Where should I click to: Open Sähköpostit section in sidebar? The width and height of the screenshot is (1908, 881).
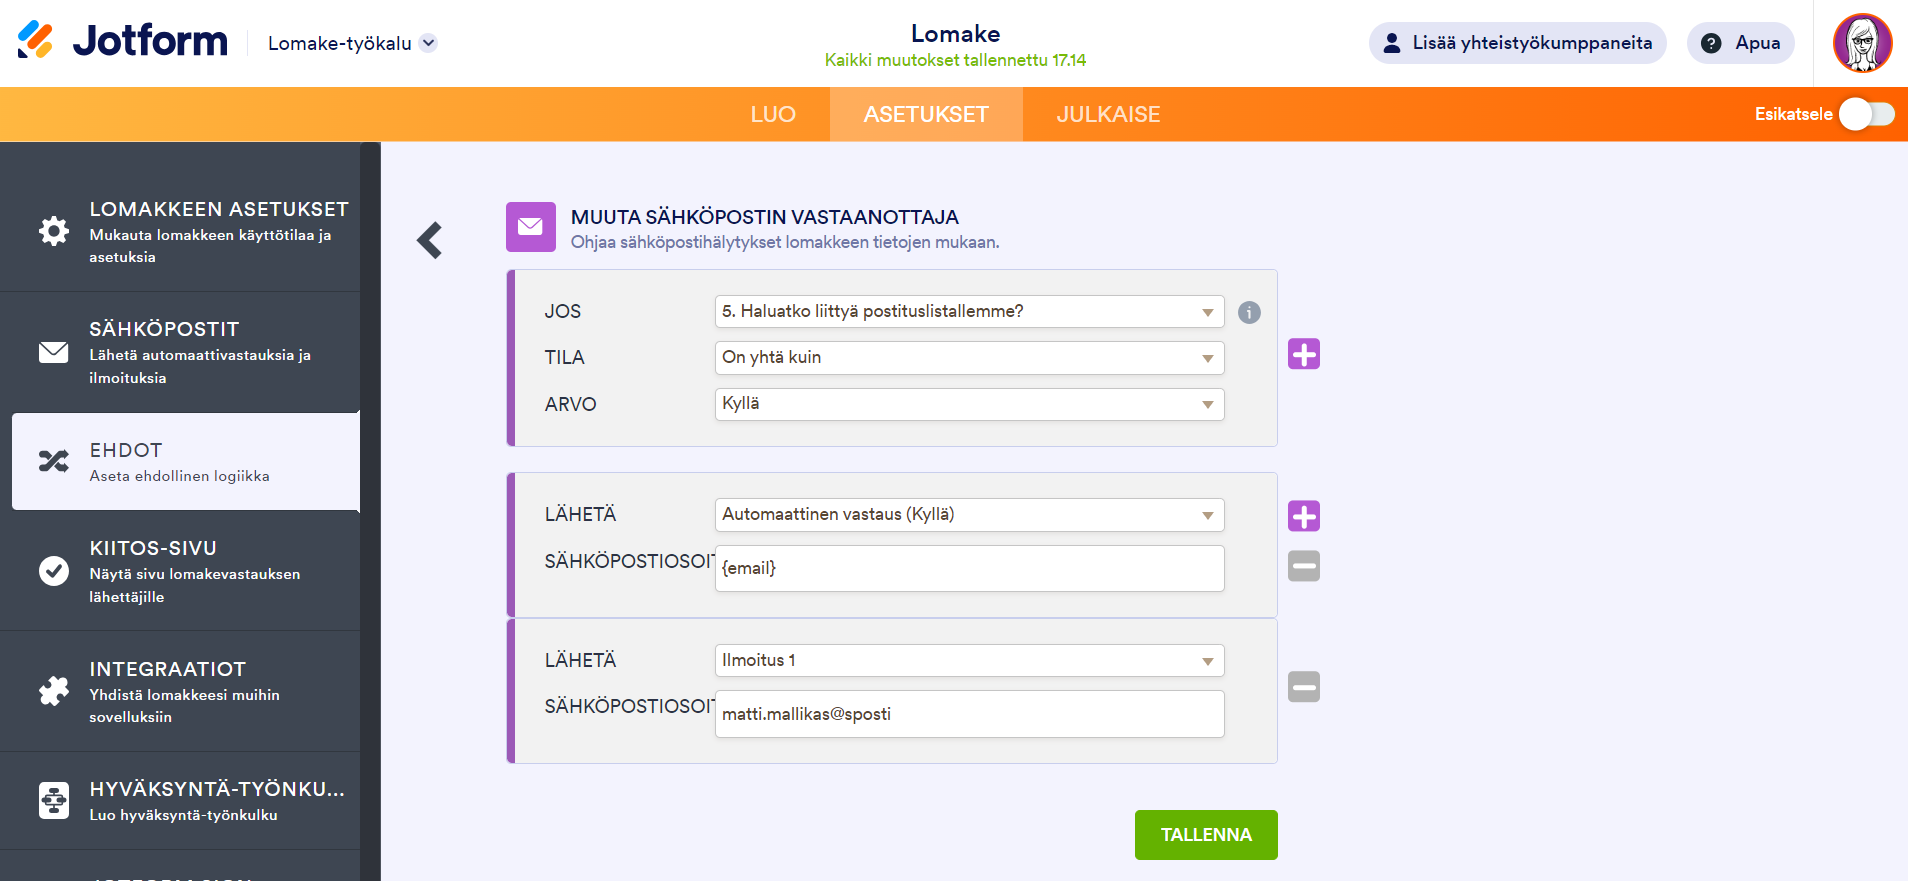point(180,352)
